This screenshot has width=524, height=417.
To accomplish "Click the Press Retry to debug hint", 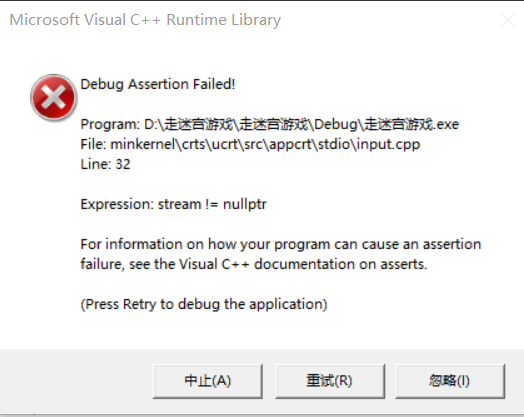I will point(204,304).
